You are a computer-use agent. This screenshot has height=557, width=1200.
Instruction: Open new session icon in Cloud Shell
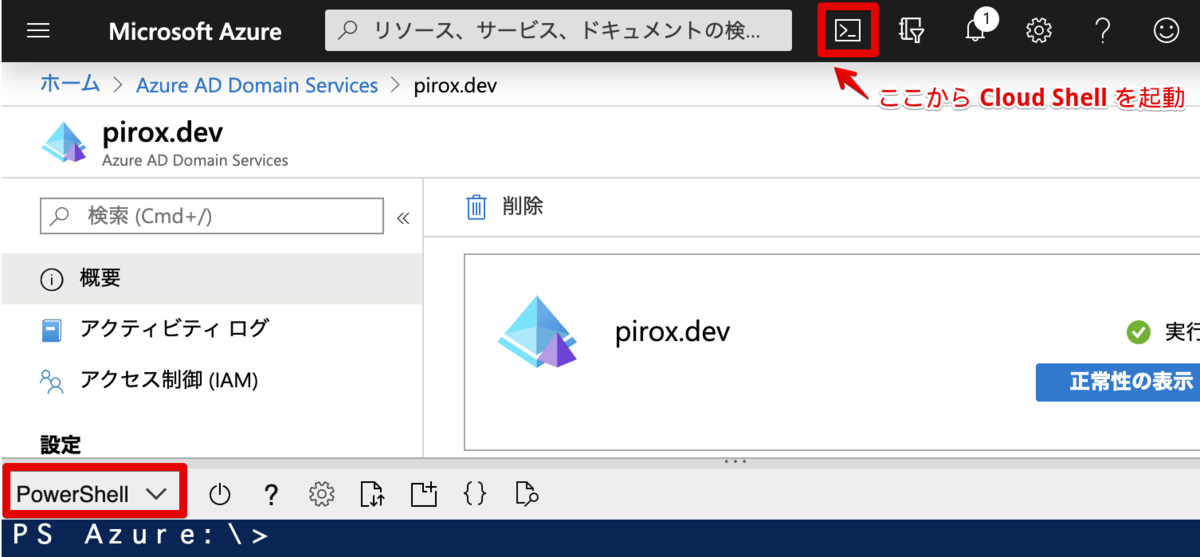pyautogui.click(x=424, y=493)
